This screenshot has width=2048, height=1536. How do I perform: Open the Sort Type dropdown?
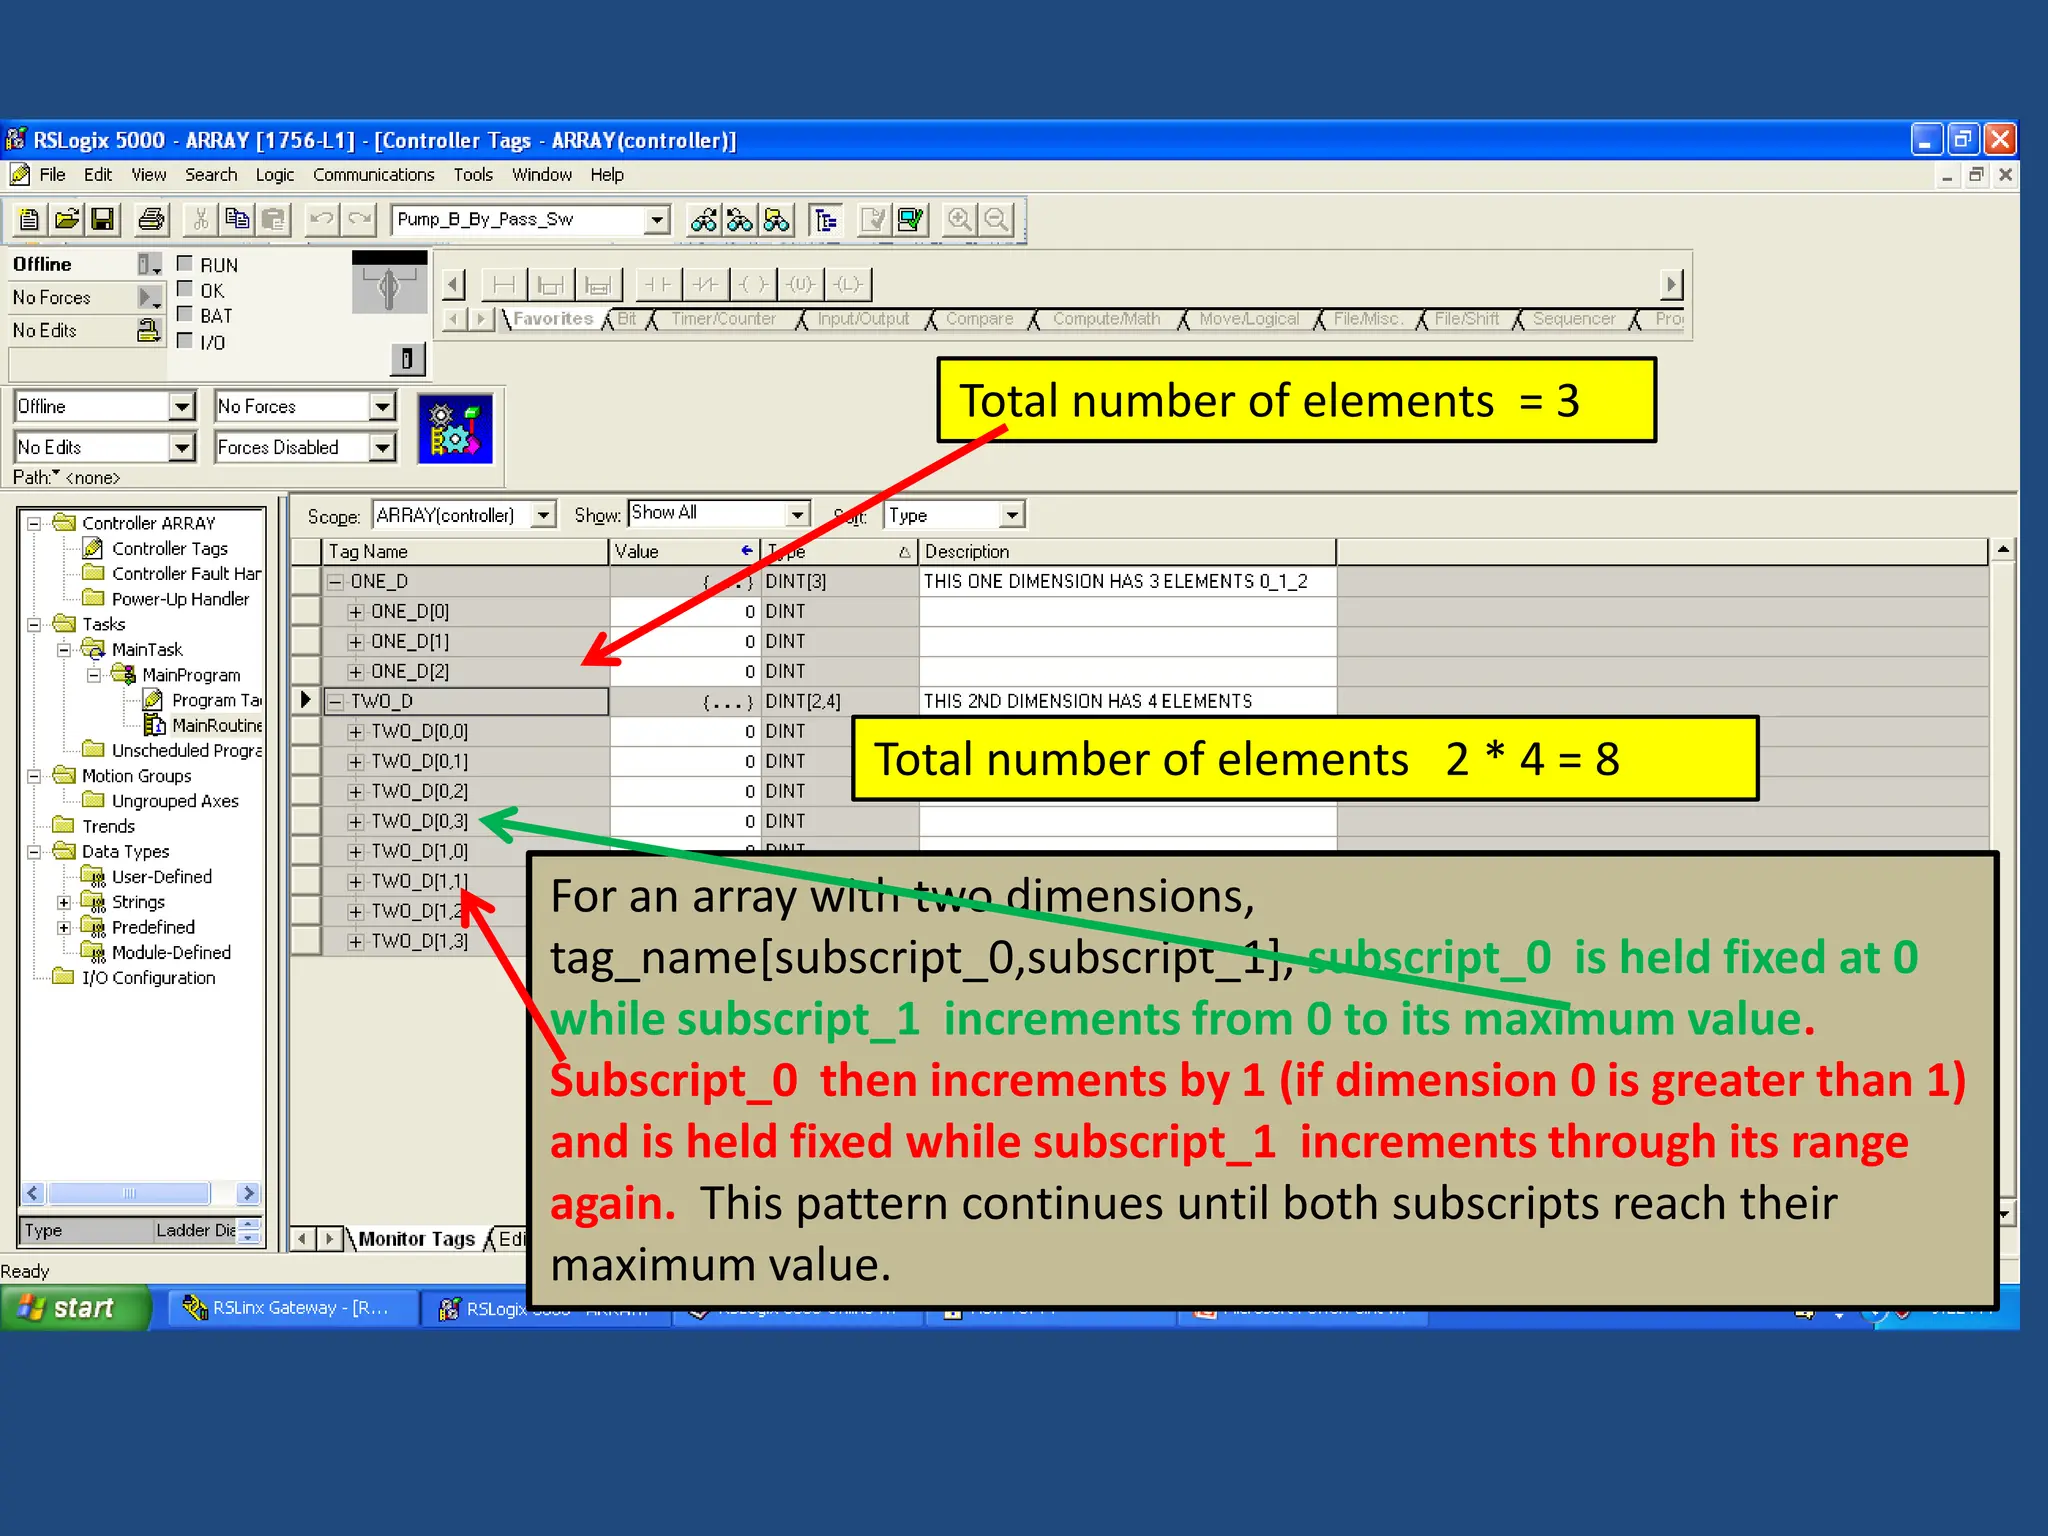[x=1012, y=515]
